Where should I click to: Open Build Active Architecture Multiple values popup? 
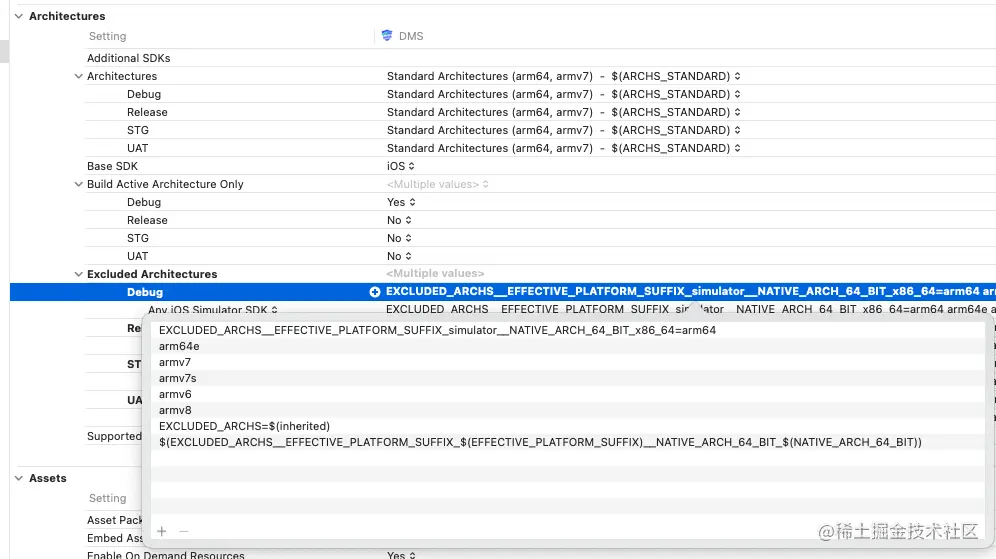coord(438,184)
